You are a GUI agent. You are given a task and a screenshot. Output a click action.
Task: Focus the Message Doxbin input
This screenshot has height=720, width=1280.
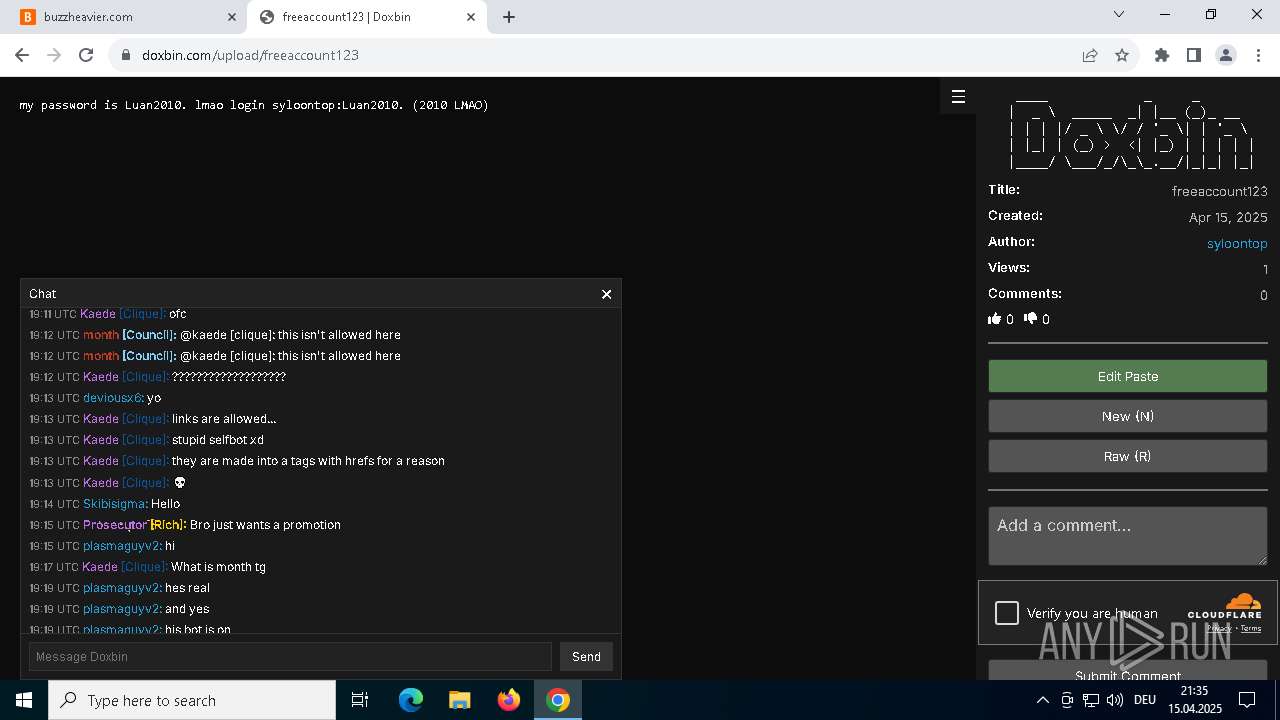pos(290,656)
